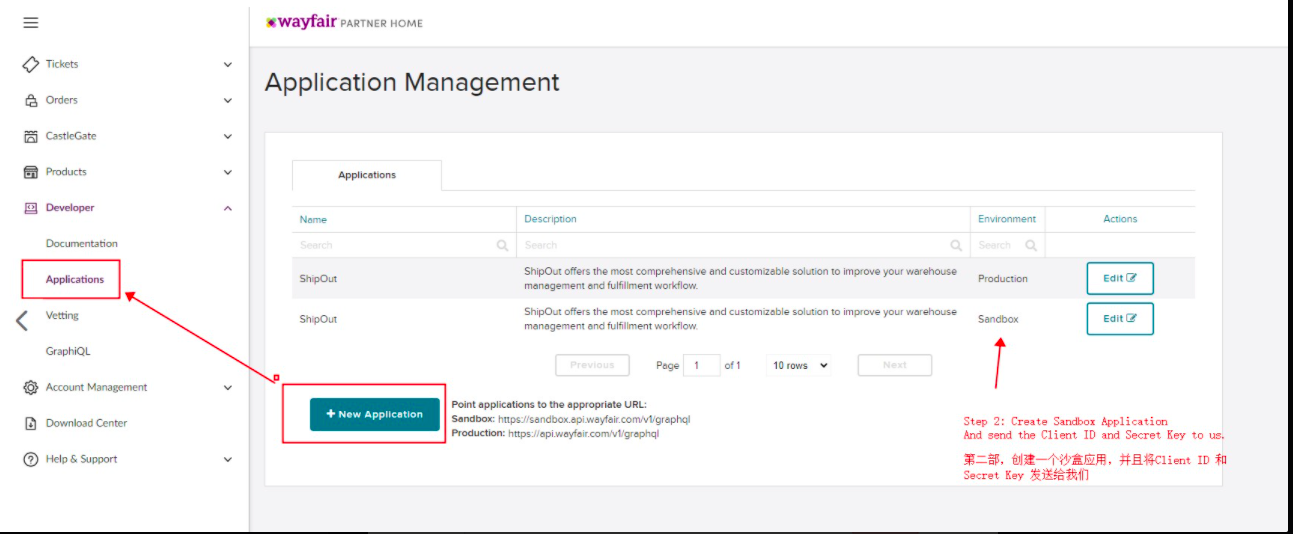Screen dimensions: 1293x534
Task: Open Developer in the sidebar
Action: point(70,208)
